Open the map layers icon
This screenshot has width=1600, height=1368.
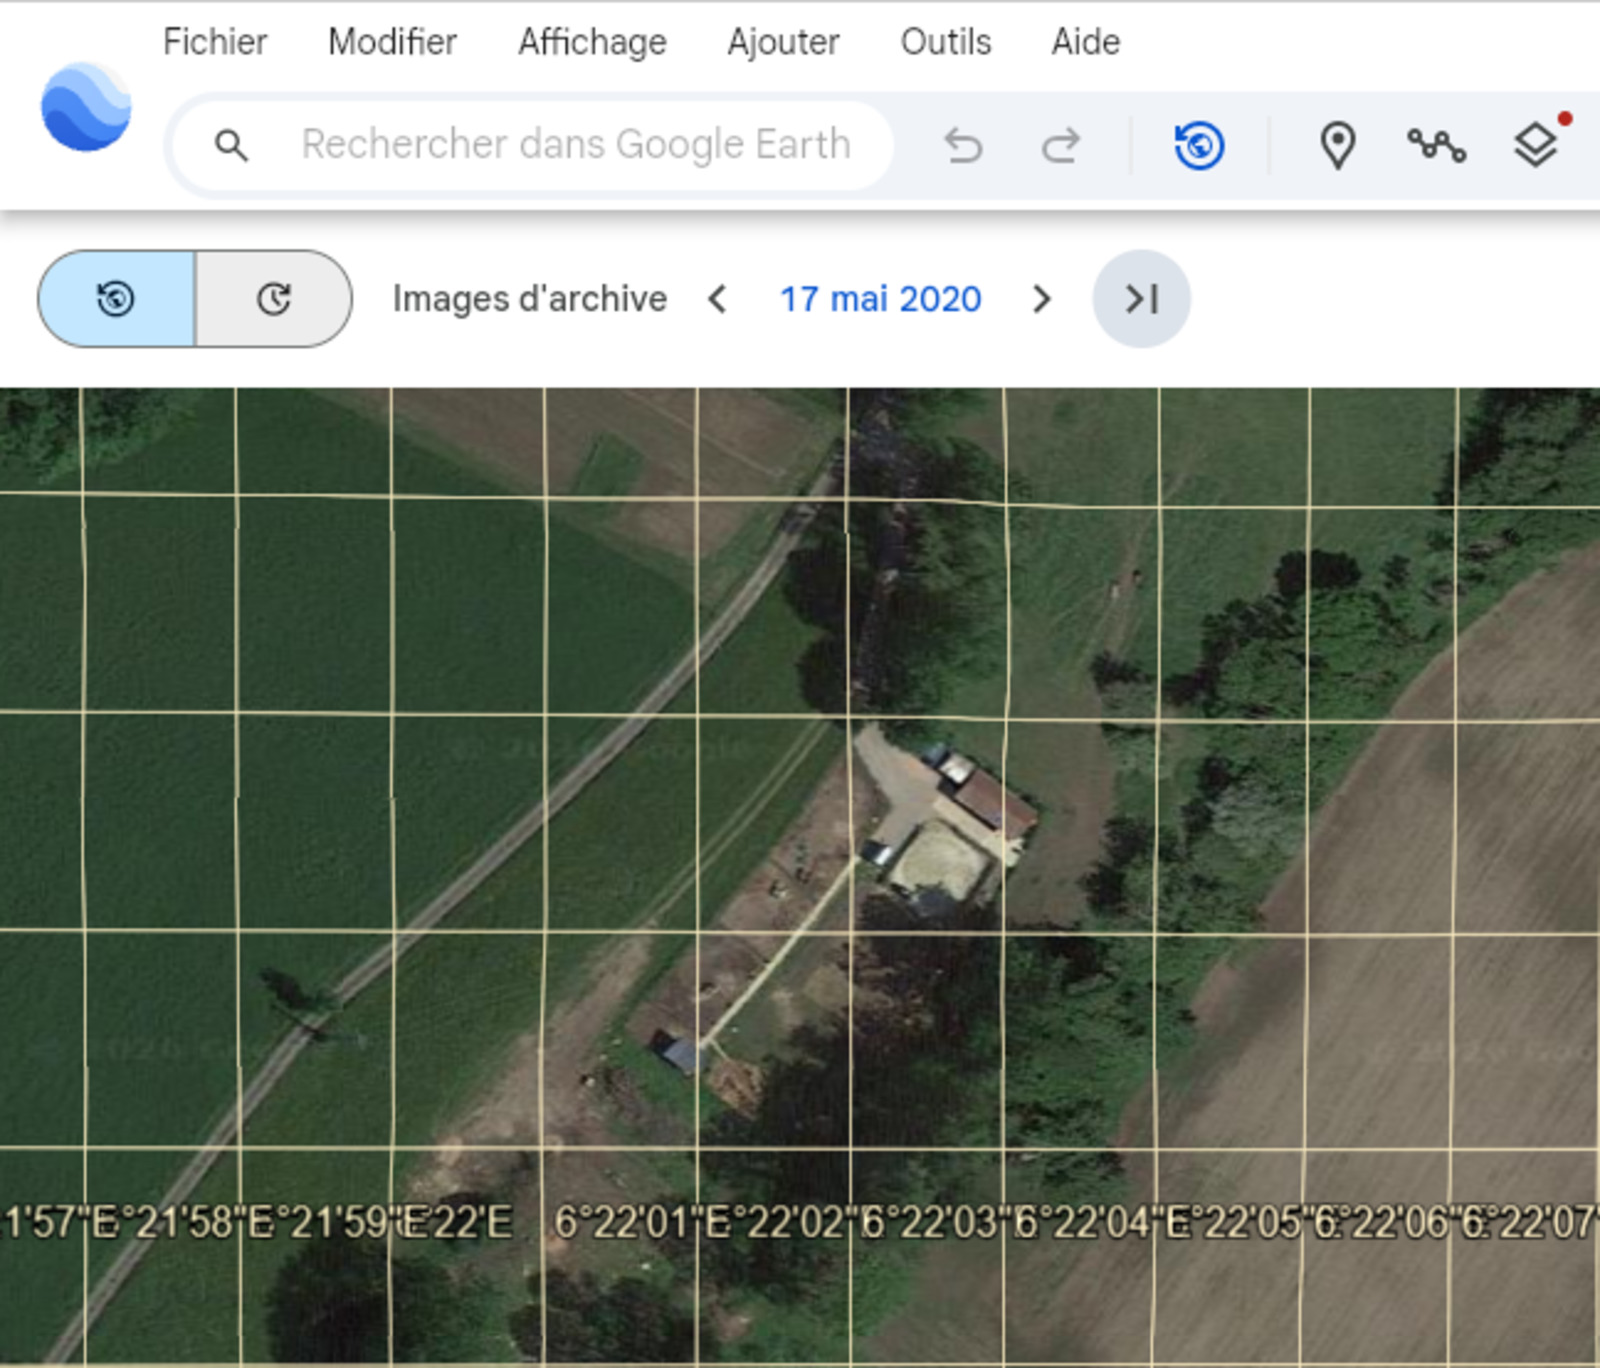[x=1535, y=146]
